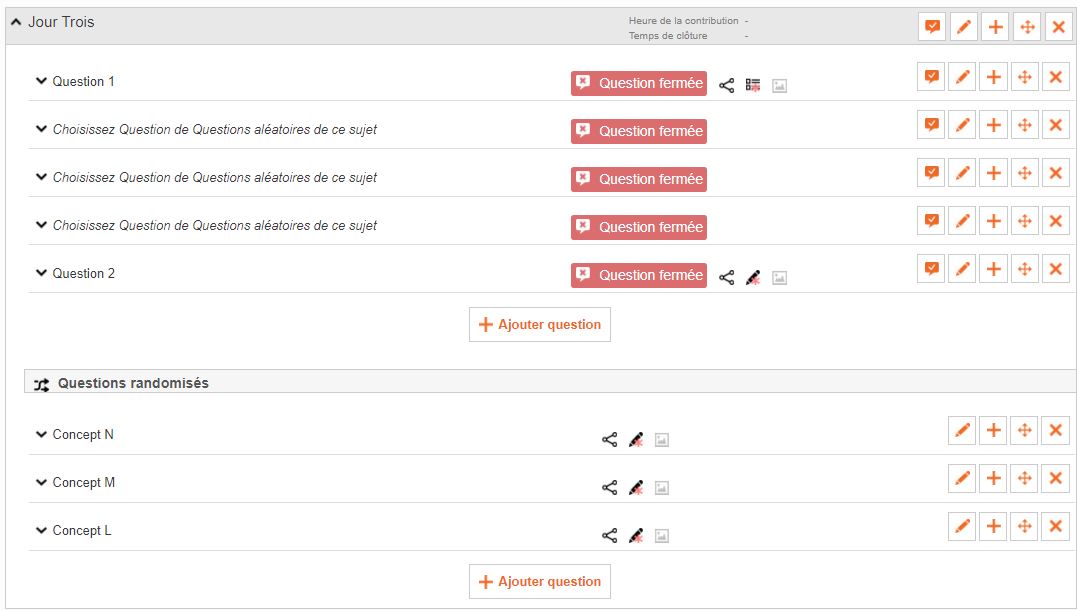
Task: Delete Concept L using its X icon
Action: (1056, 527)
